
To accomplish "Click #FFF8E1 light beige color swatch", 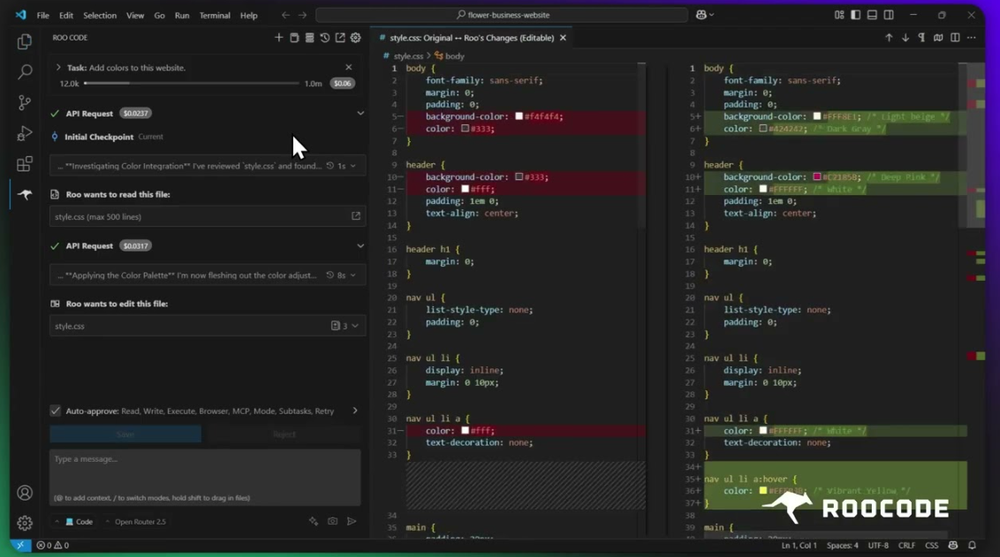I will point(816,116).
